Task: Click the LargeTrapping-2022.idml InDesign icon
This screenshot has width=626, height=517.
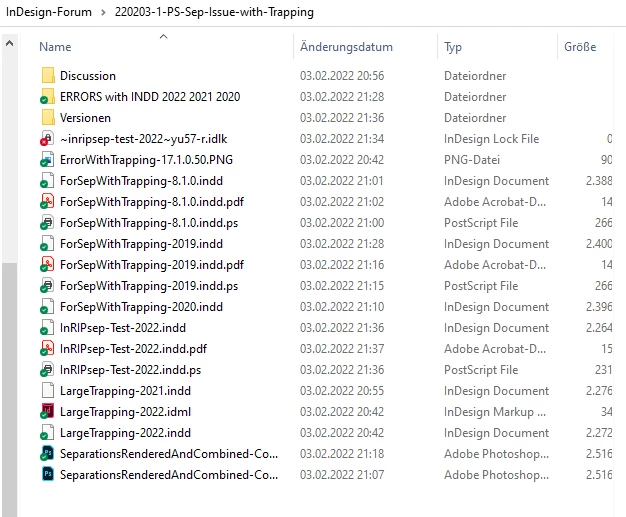Action: coord(48,412)
